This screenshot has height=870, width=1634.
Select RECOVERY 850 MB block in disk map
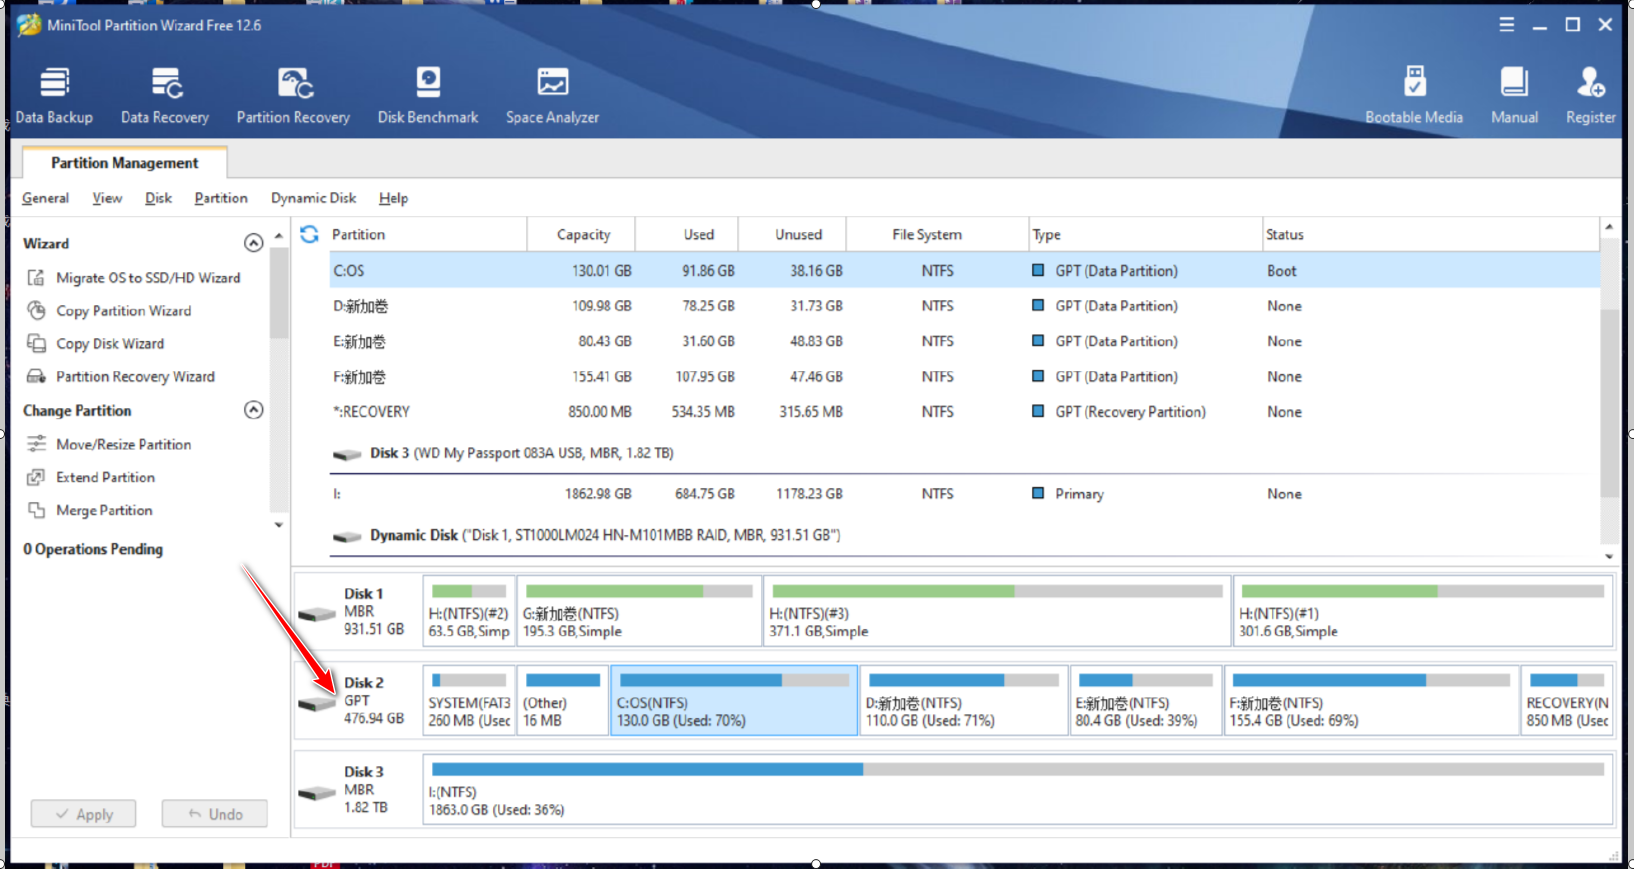pos(1567,701)
